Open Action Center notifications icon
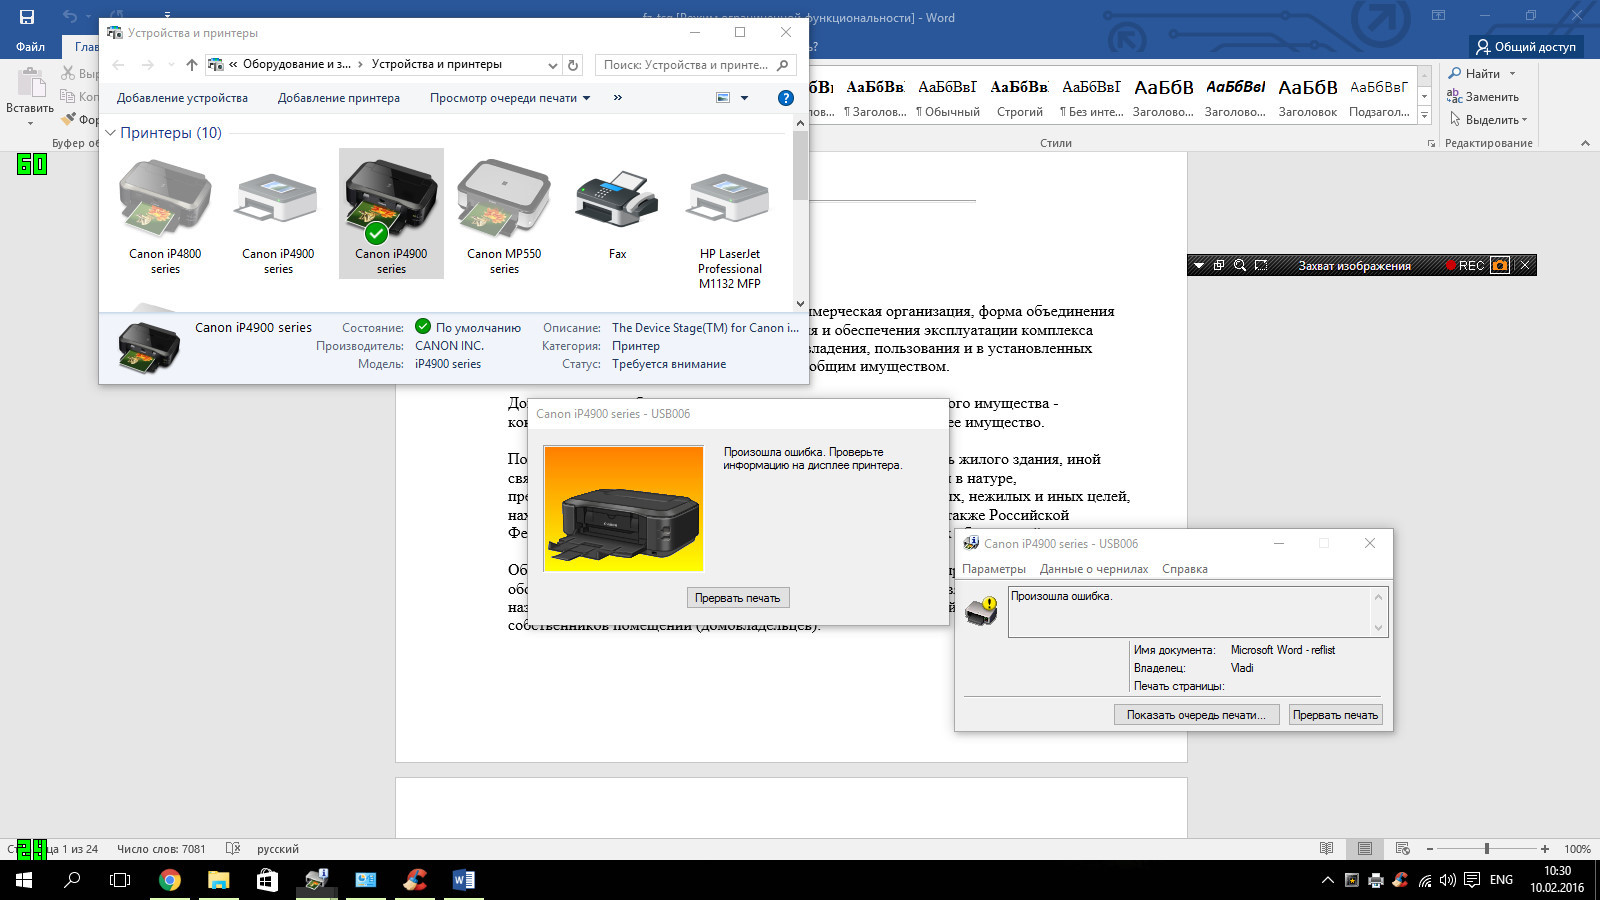The width and height of the screenshot is (1600, 900). tap(1472, 880)
